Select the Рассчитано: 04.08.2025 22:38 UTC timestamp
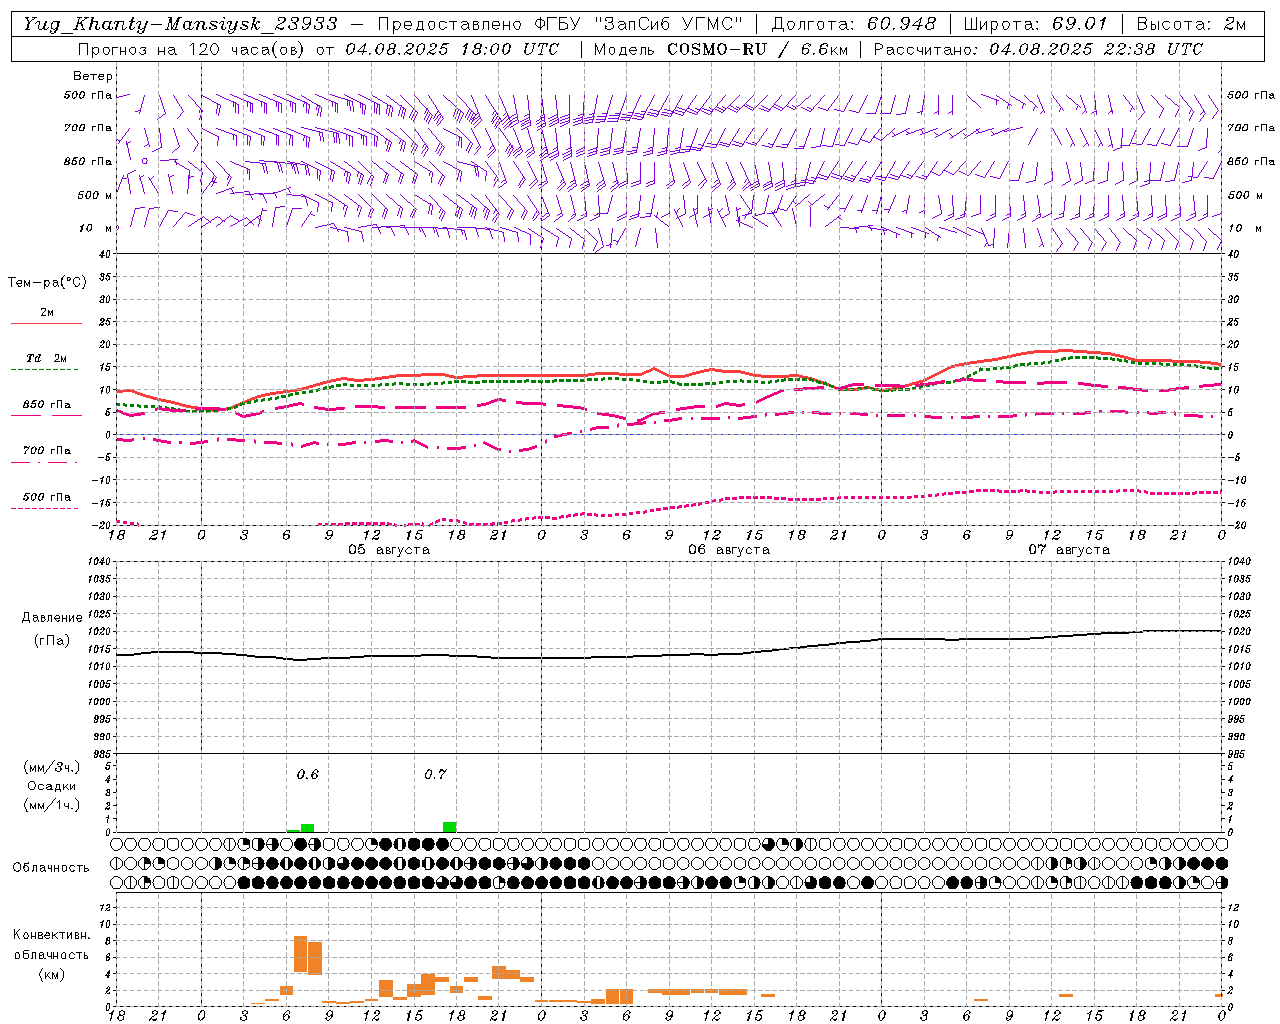 (1038, 49)
